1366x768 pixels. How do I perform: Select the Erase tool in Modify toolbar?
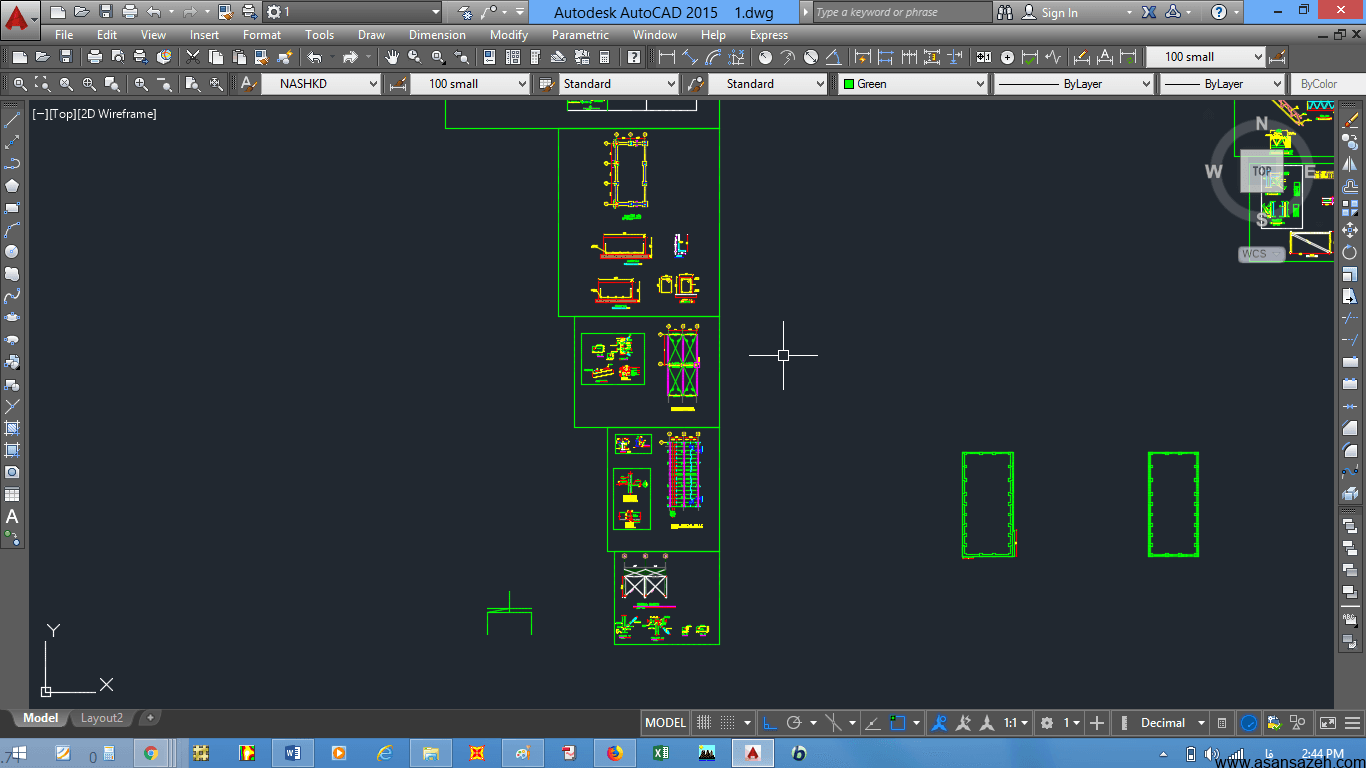click(x=1350, y=120)
